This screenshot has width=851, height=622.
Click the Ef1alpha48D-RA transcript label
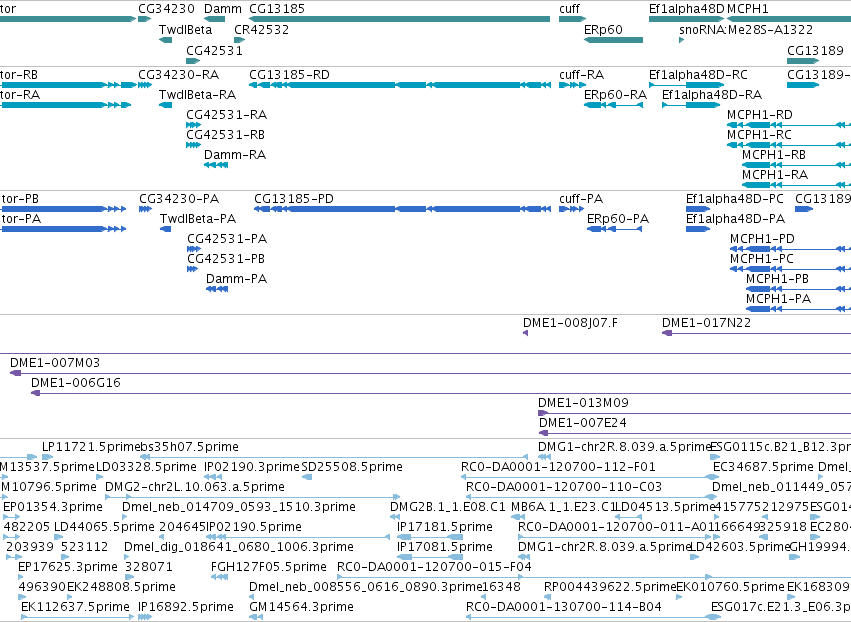click(x=712, y=94)
